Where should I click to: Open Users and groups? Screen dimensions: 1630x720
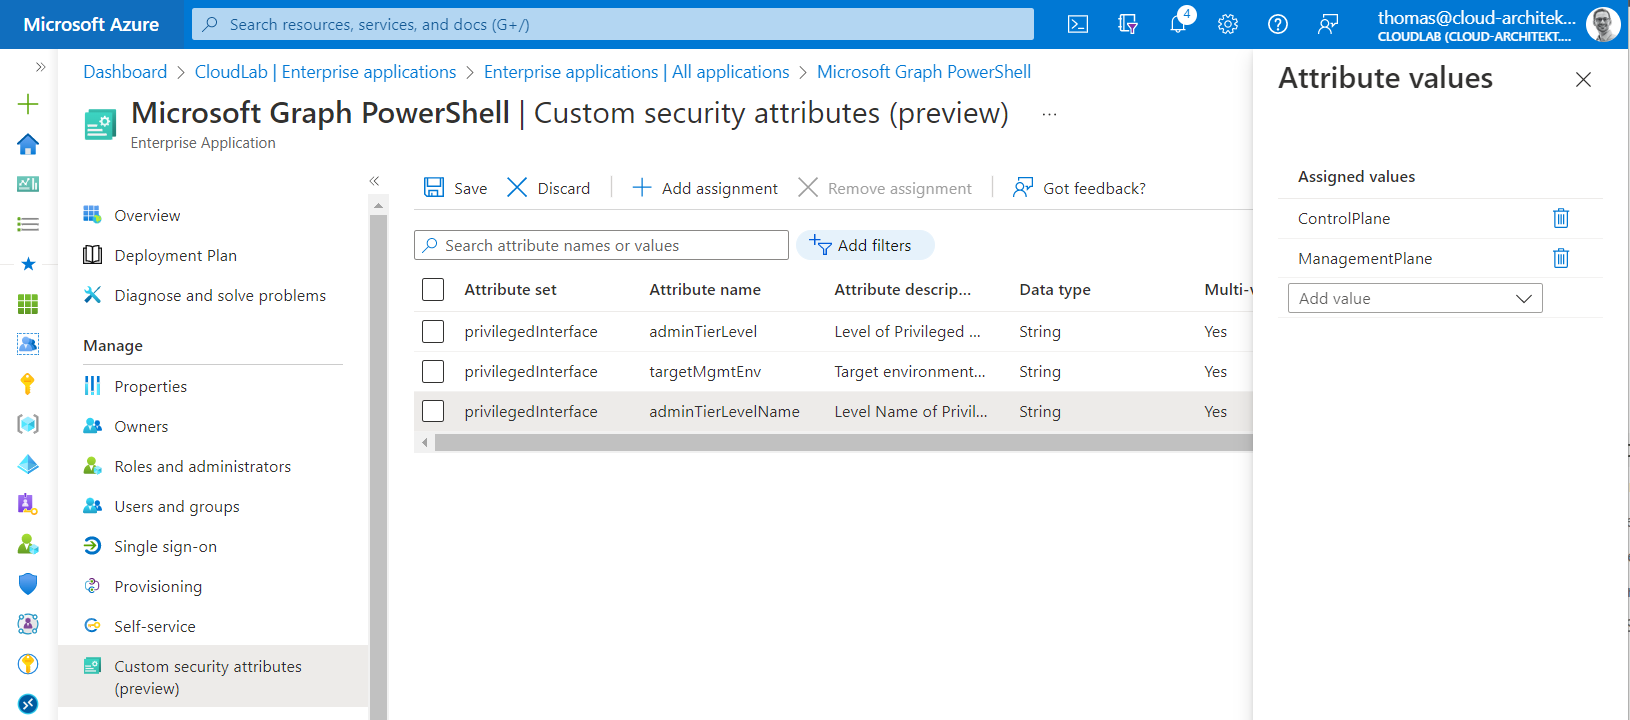(177, 506)
